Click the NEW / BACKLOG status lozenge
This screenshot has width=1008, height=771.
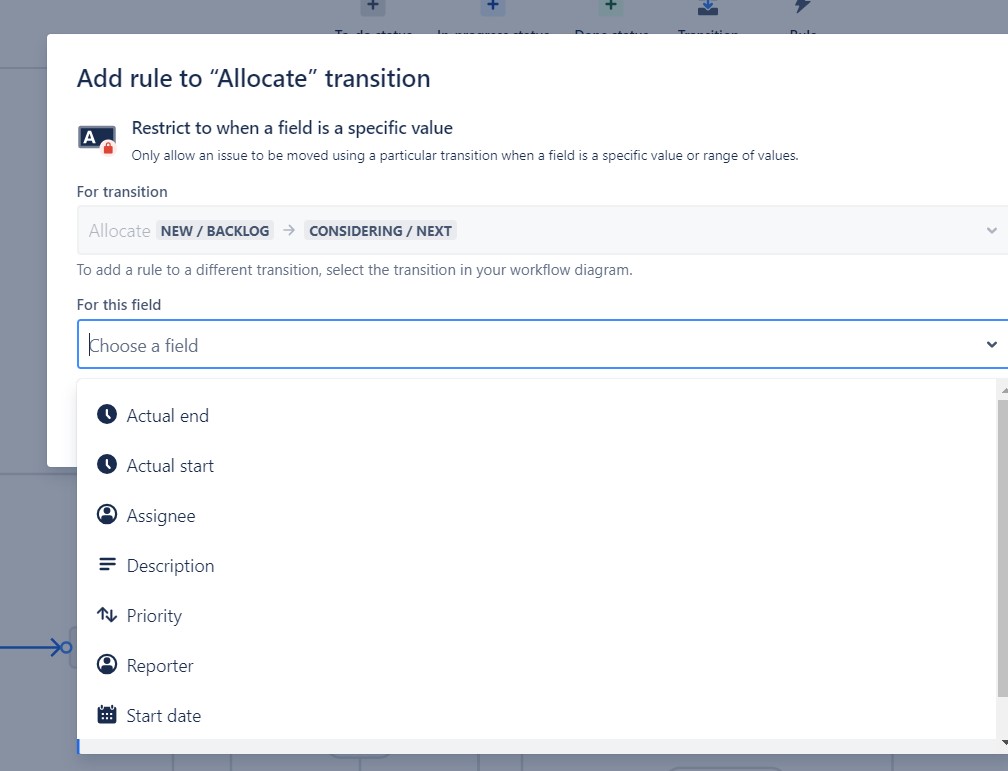click(x=215, y=231)
